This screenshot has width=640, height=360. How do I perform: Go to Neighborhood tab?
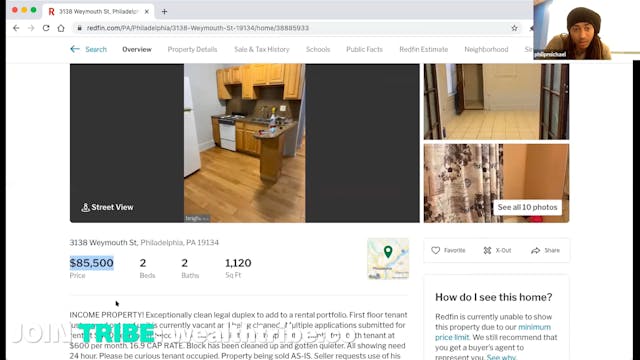pyautogui.click(x=486, y=49)
